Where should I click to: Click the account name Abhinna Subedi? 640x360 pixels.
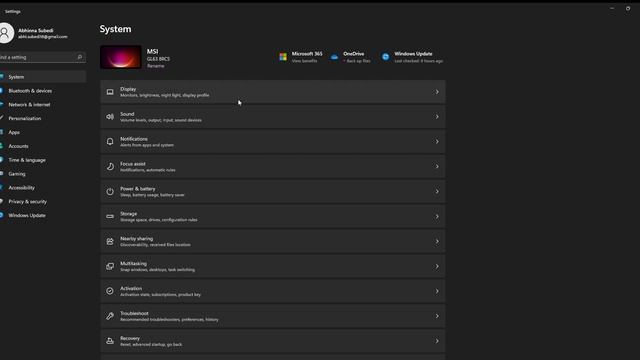pyautogui.click(x=36, y=31)
